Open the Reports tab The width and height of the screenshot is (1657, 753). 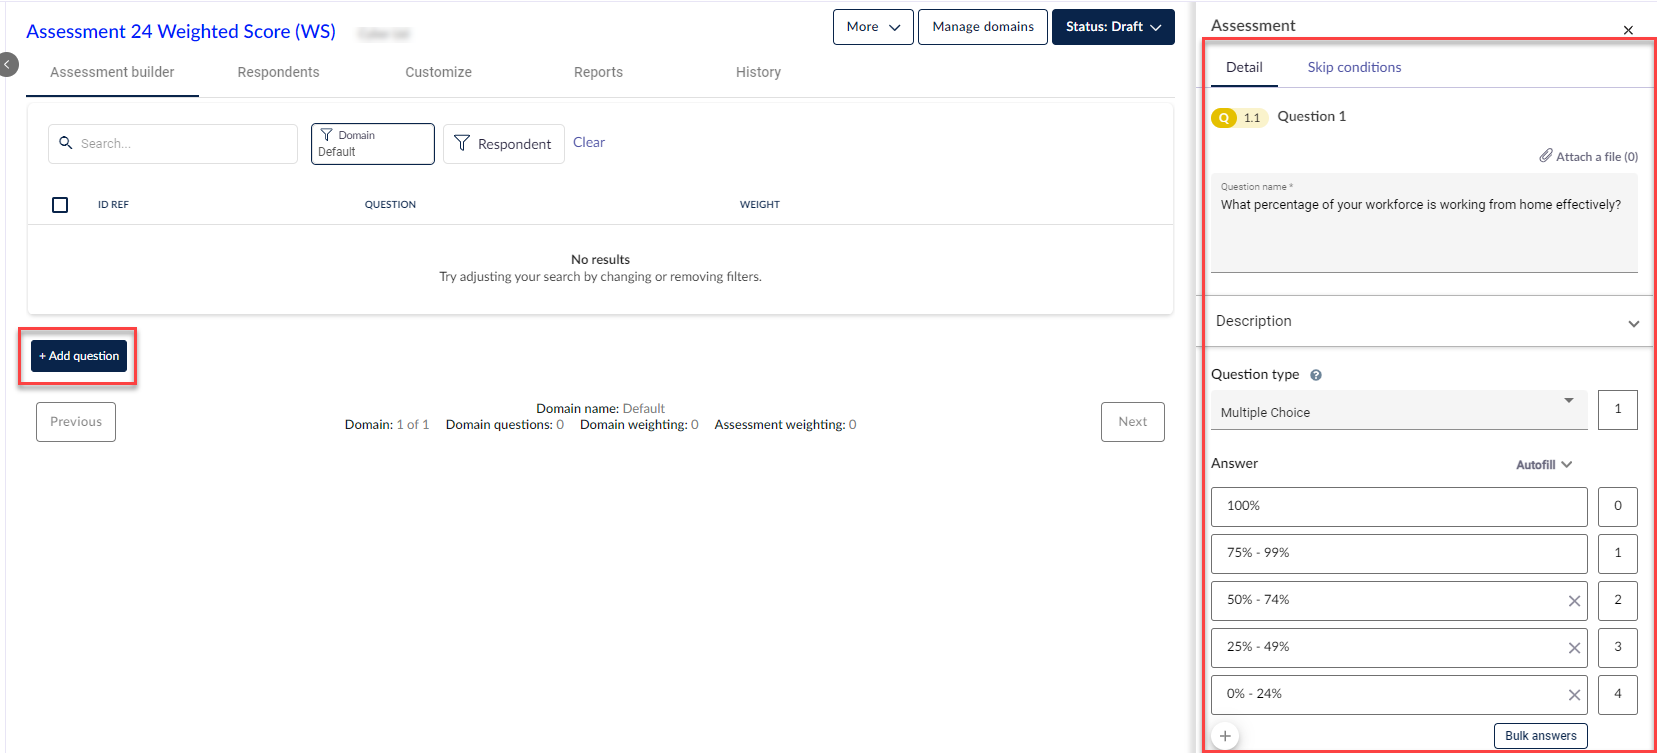(598, 72)
